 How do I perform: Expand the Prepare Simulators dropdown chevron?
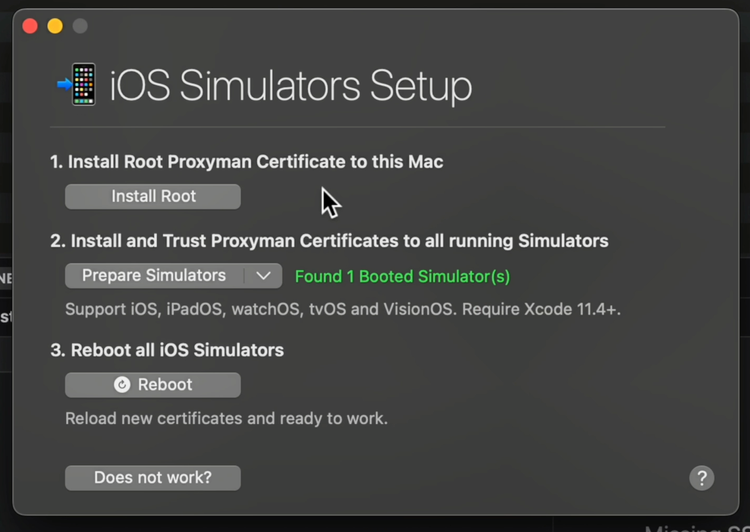[264, 276]
